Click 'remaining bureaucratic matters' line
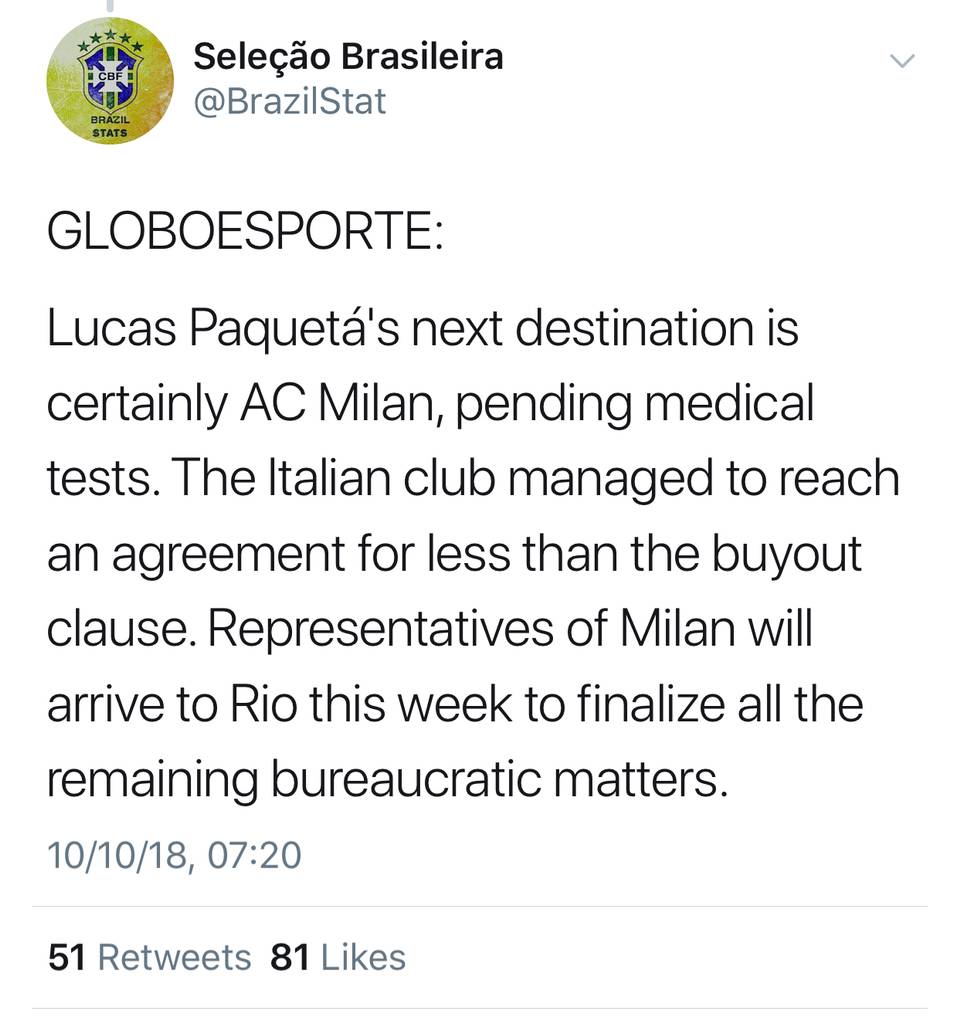This screenshot has height=1024, width=959. point(384,779)
